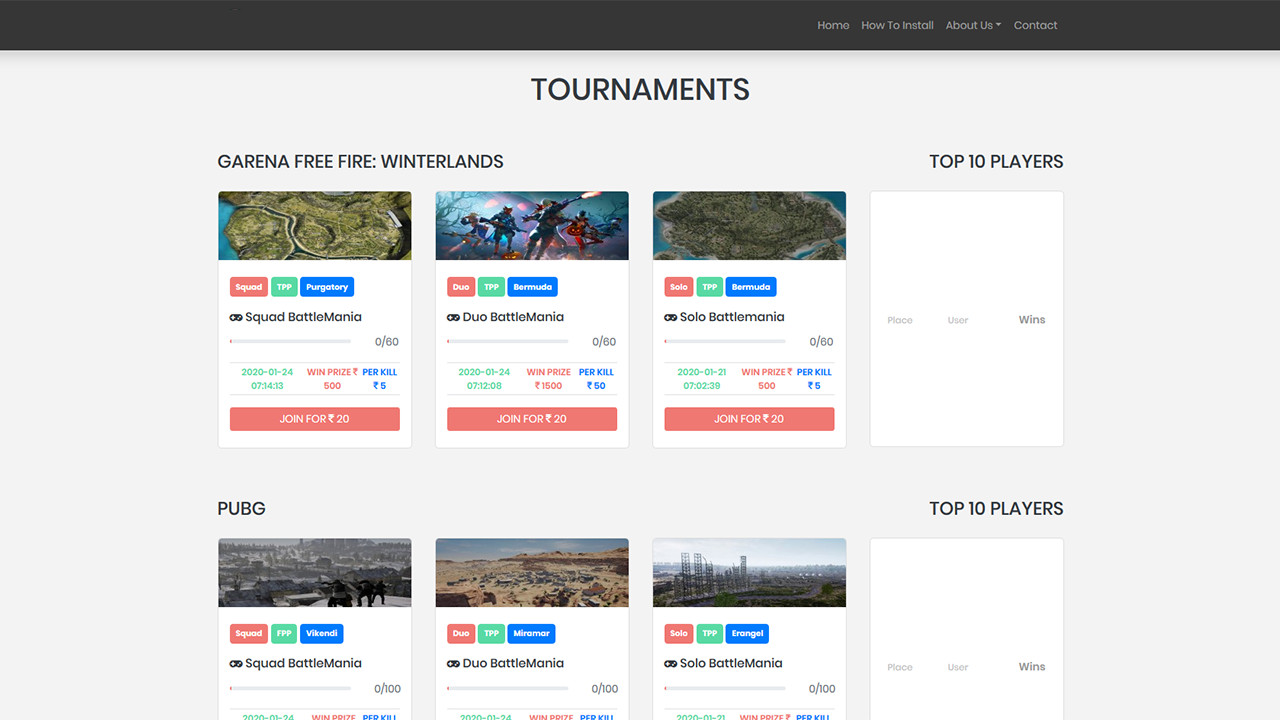Click the Erangel map thumbnail
The height and width of the screenshot is (720, 1280).
(749, 573)
